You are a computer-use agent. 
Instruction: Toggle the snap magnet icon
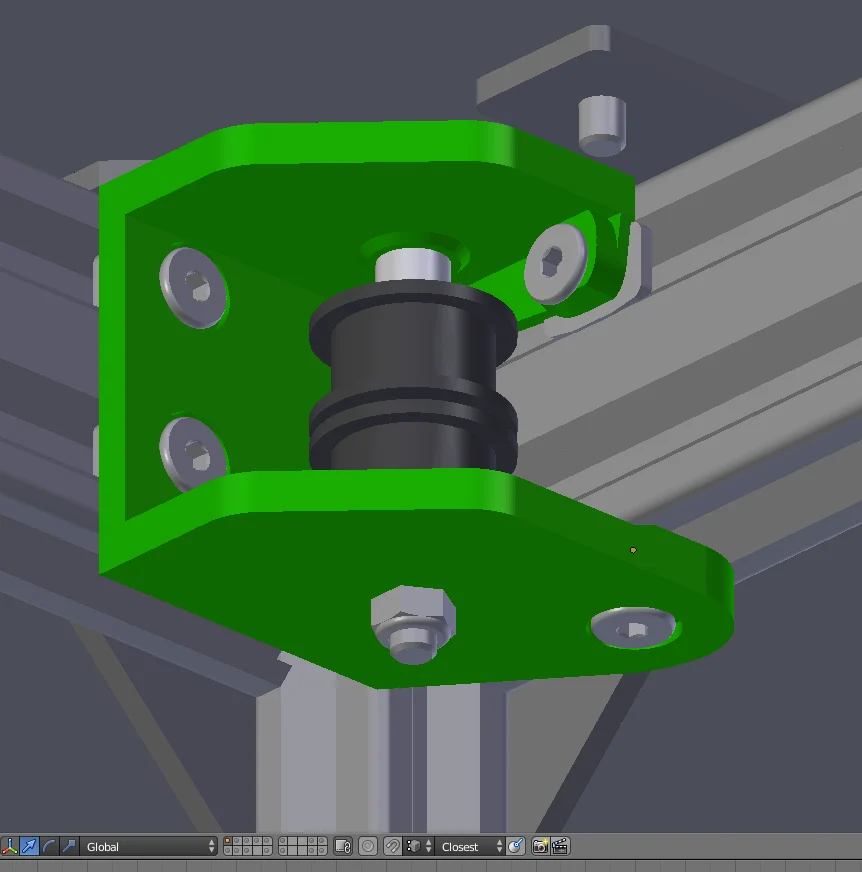point(392,846)
